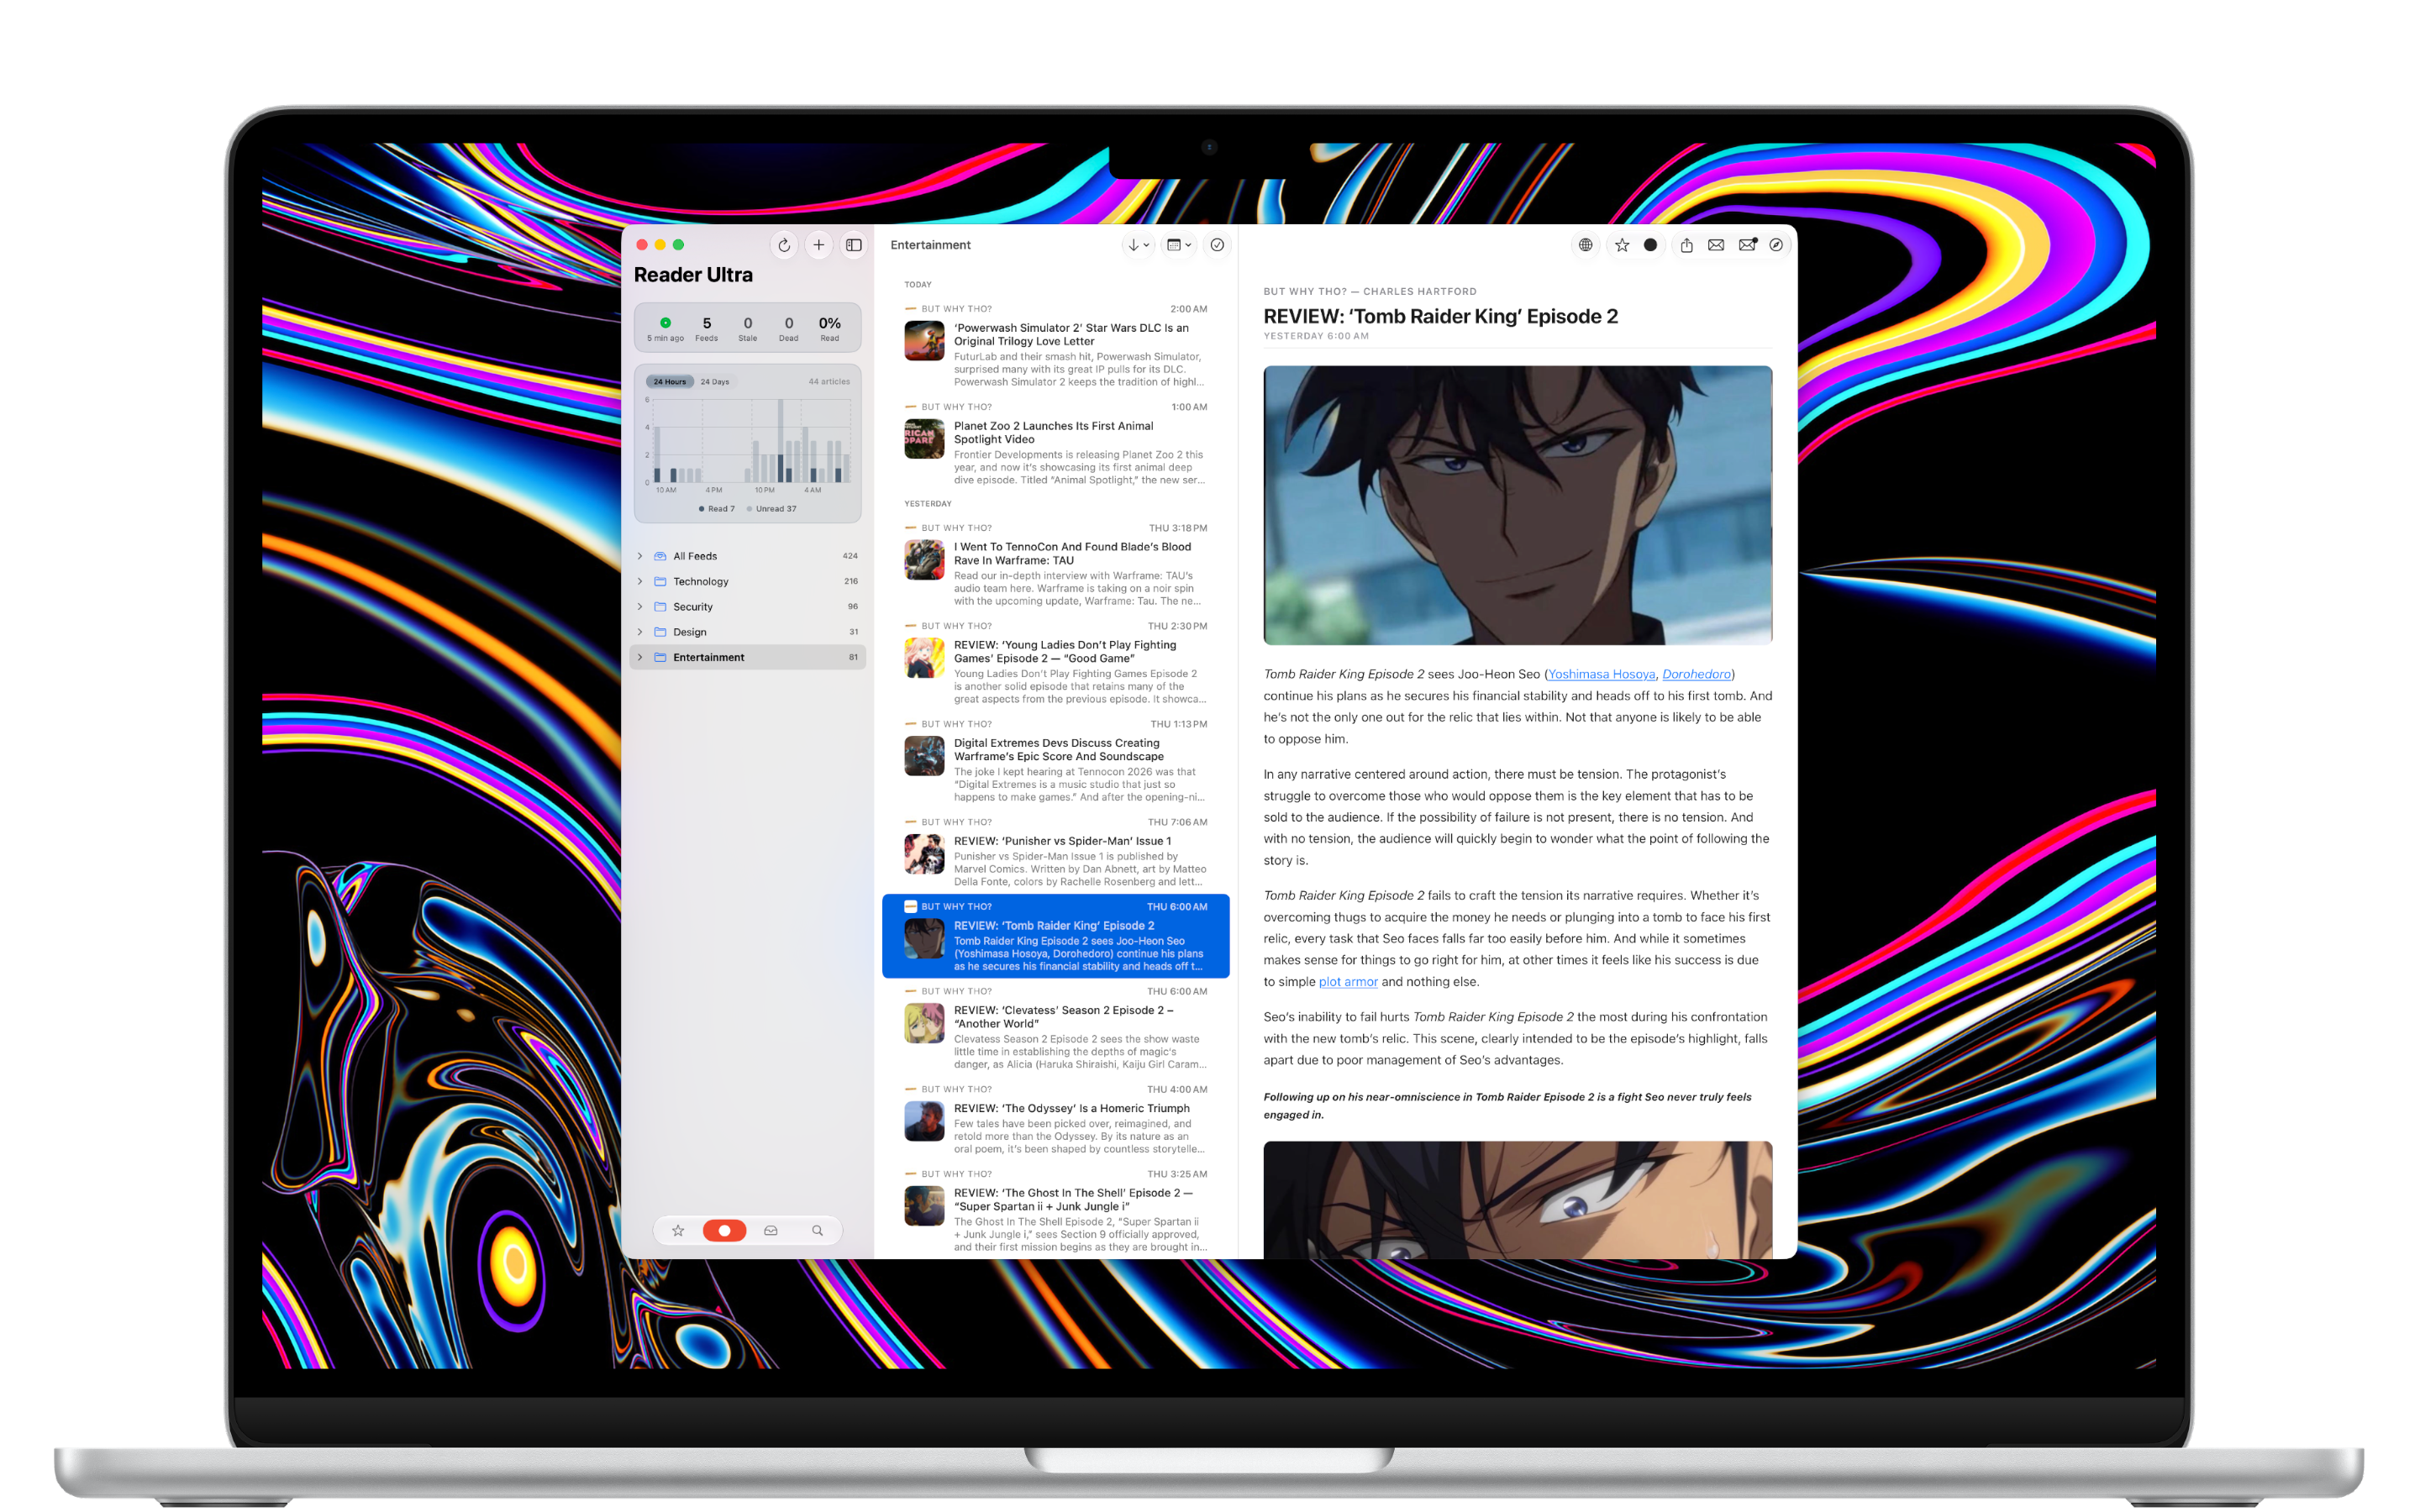This screenshot has width=2420, height=1512.
Task: Click the byline 'BUT WHY THO? — CHARLES HARTFORD'
Action: (x=1370, y=292)
